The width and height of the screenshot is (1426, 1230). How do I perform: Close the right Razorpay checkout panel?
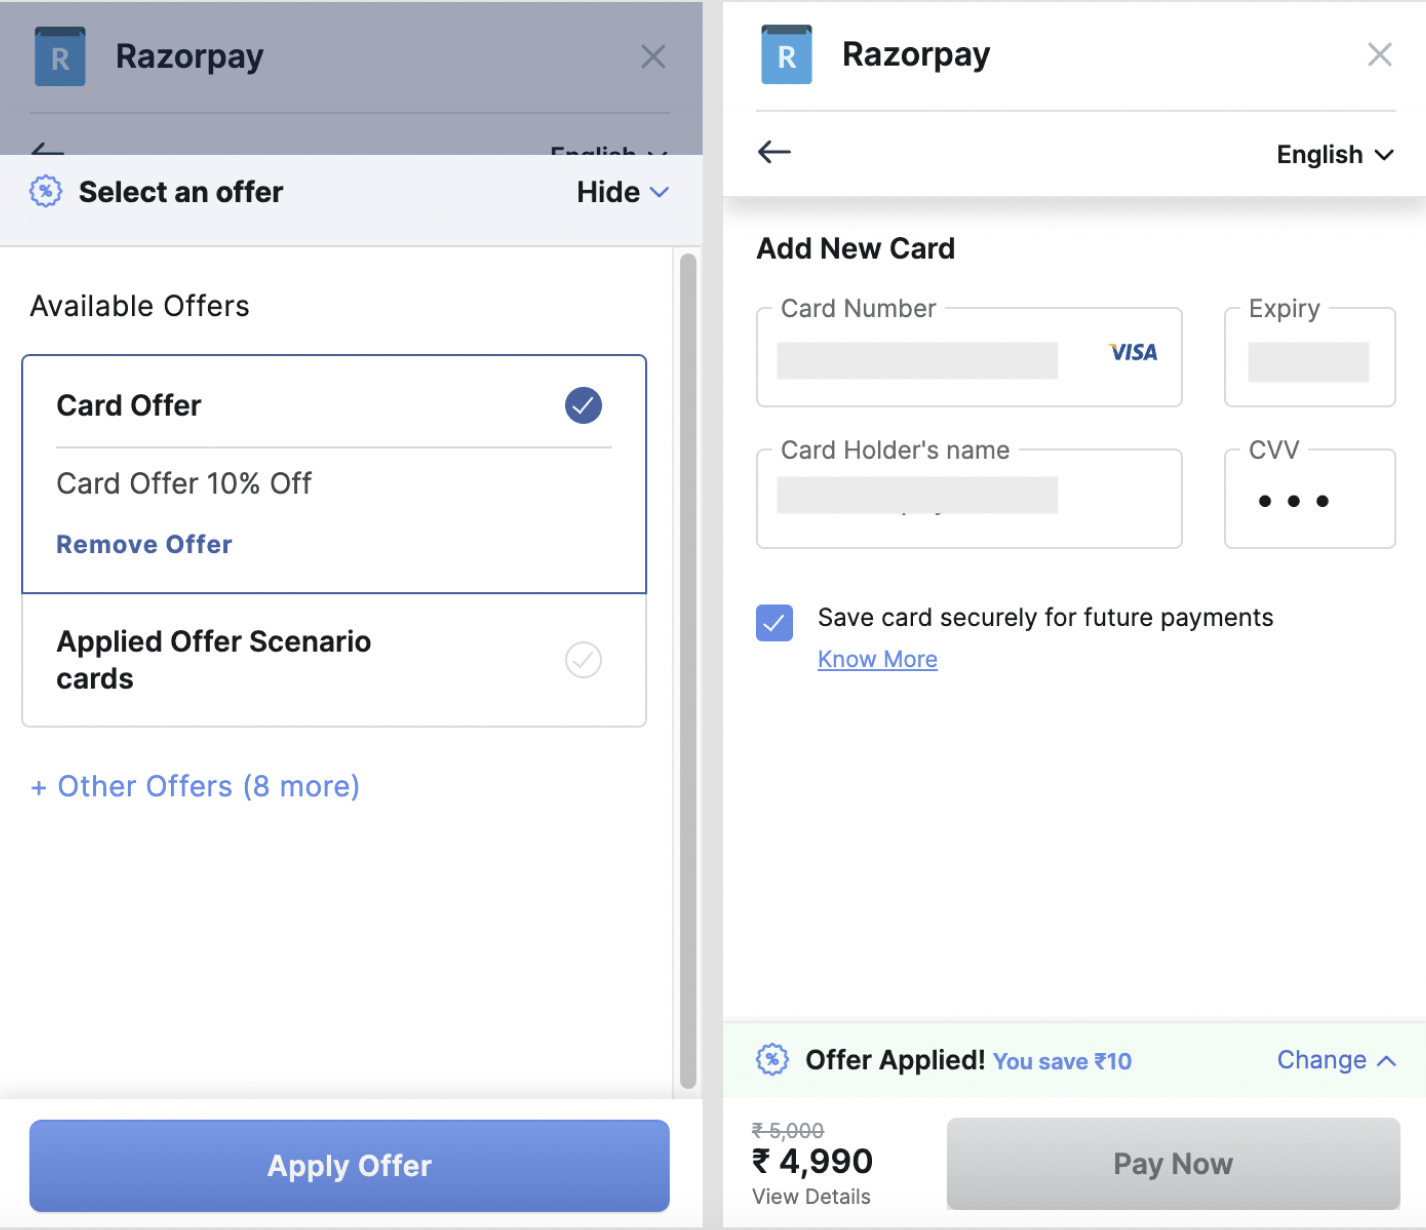click(x=1380, y=55)
